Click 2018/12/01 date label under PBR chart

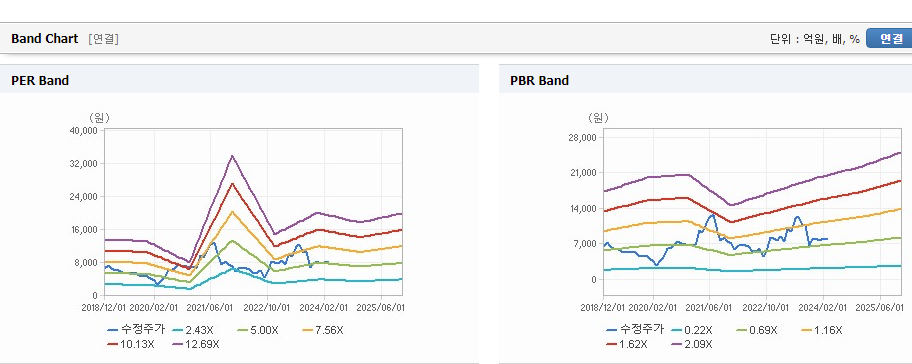pos(603,307)
